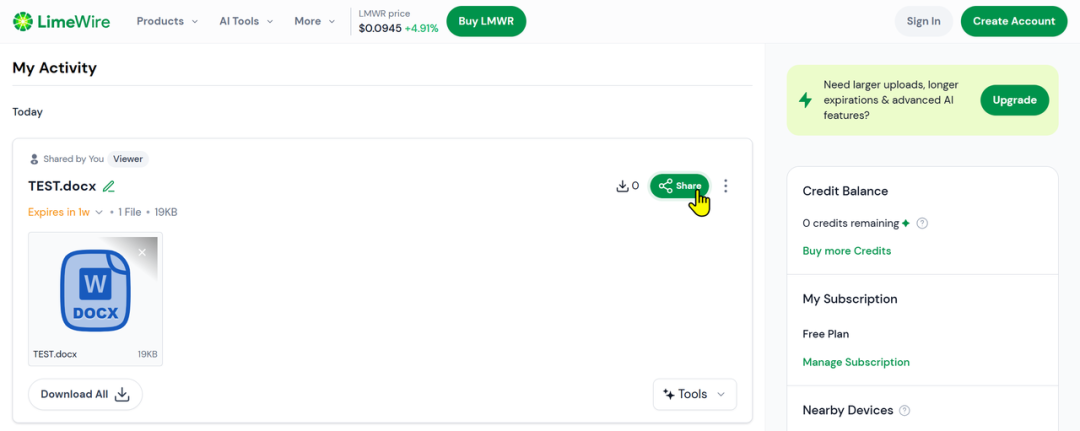Remove file using the thumbnail X
The width and height of the screenshot is (1080, 431).
(142, 253)
